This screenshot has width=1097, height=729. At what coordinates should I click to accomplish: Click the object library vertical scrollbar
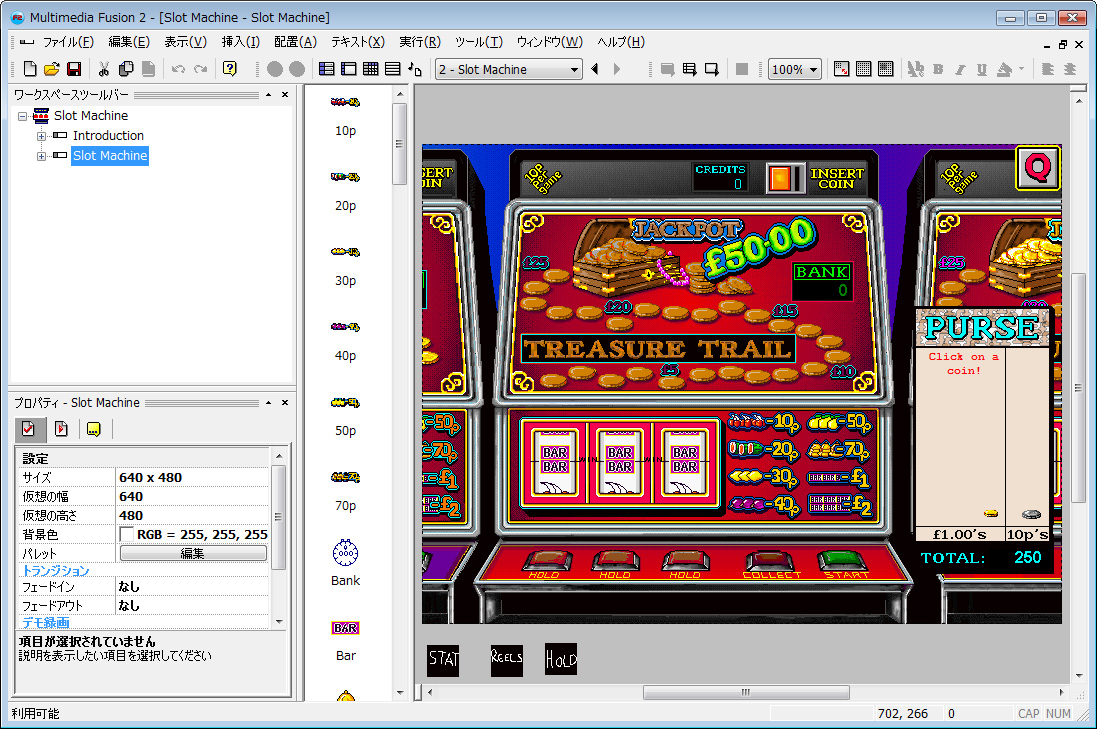399,144
